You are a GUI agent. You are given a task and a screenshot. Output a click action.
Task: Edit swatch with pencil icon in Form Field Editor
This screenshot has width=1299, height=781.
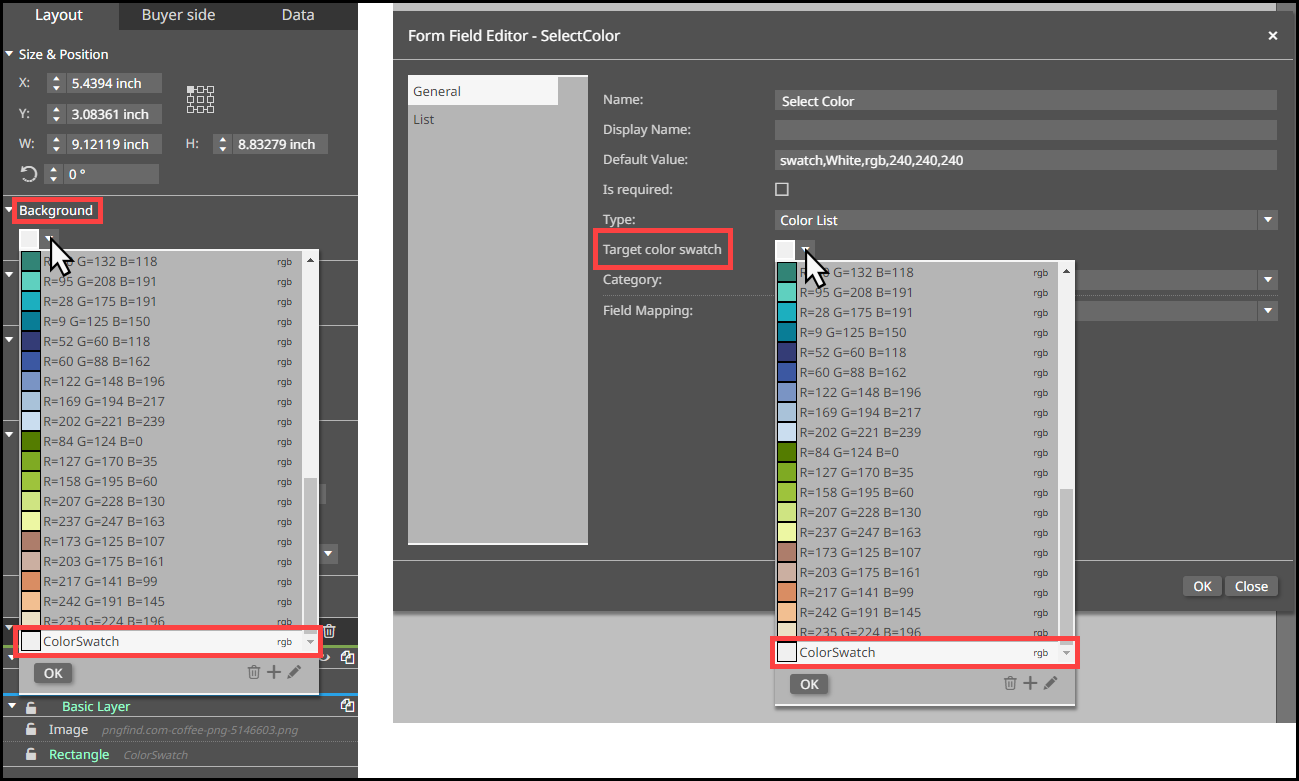click(x=1050, y=684)
